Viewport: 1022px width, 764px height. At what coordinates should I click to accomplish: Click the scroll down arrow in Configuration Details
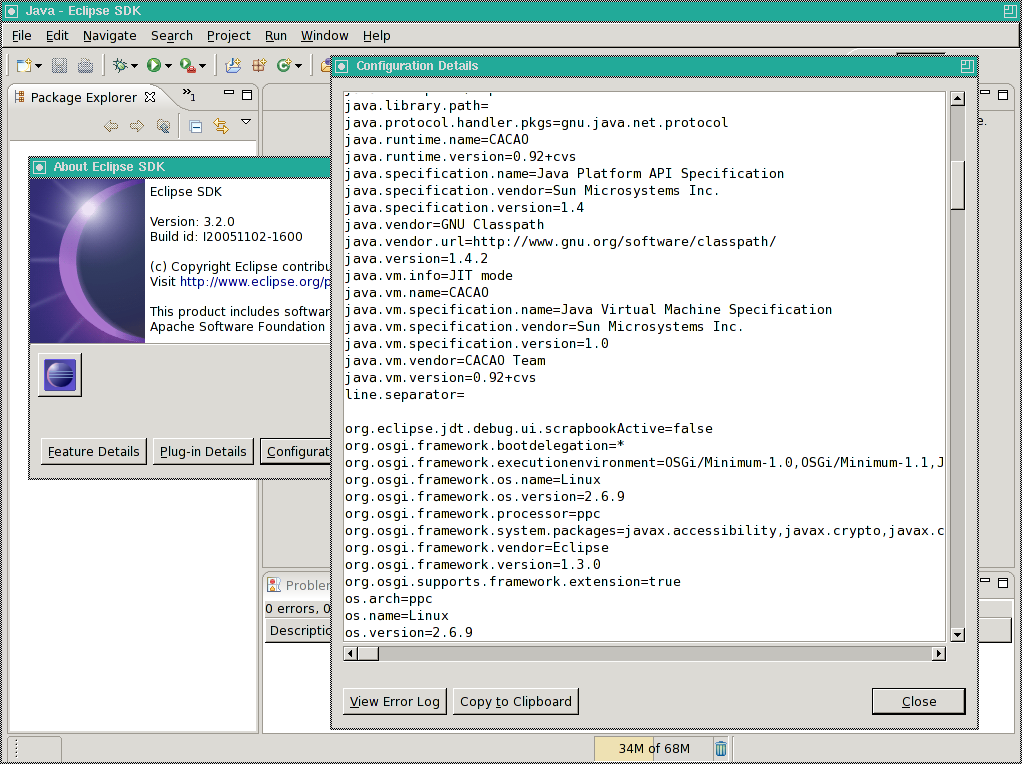[x=957, y=634]
